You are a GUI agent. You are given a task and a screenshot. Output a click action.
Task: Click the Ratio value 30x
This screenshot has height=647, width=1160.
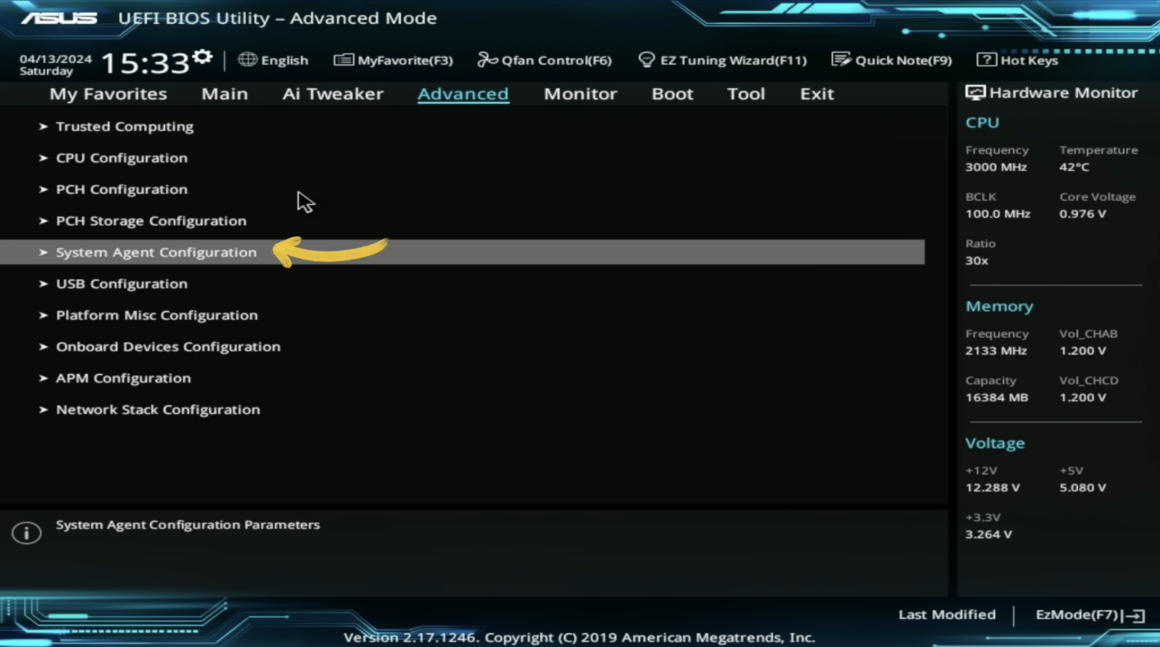[x=977, y=260]
